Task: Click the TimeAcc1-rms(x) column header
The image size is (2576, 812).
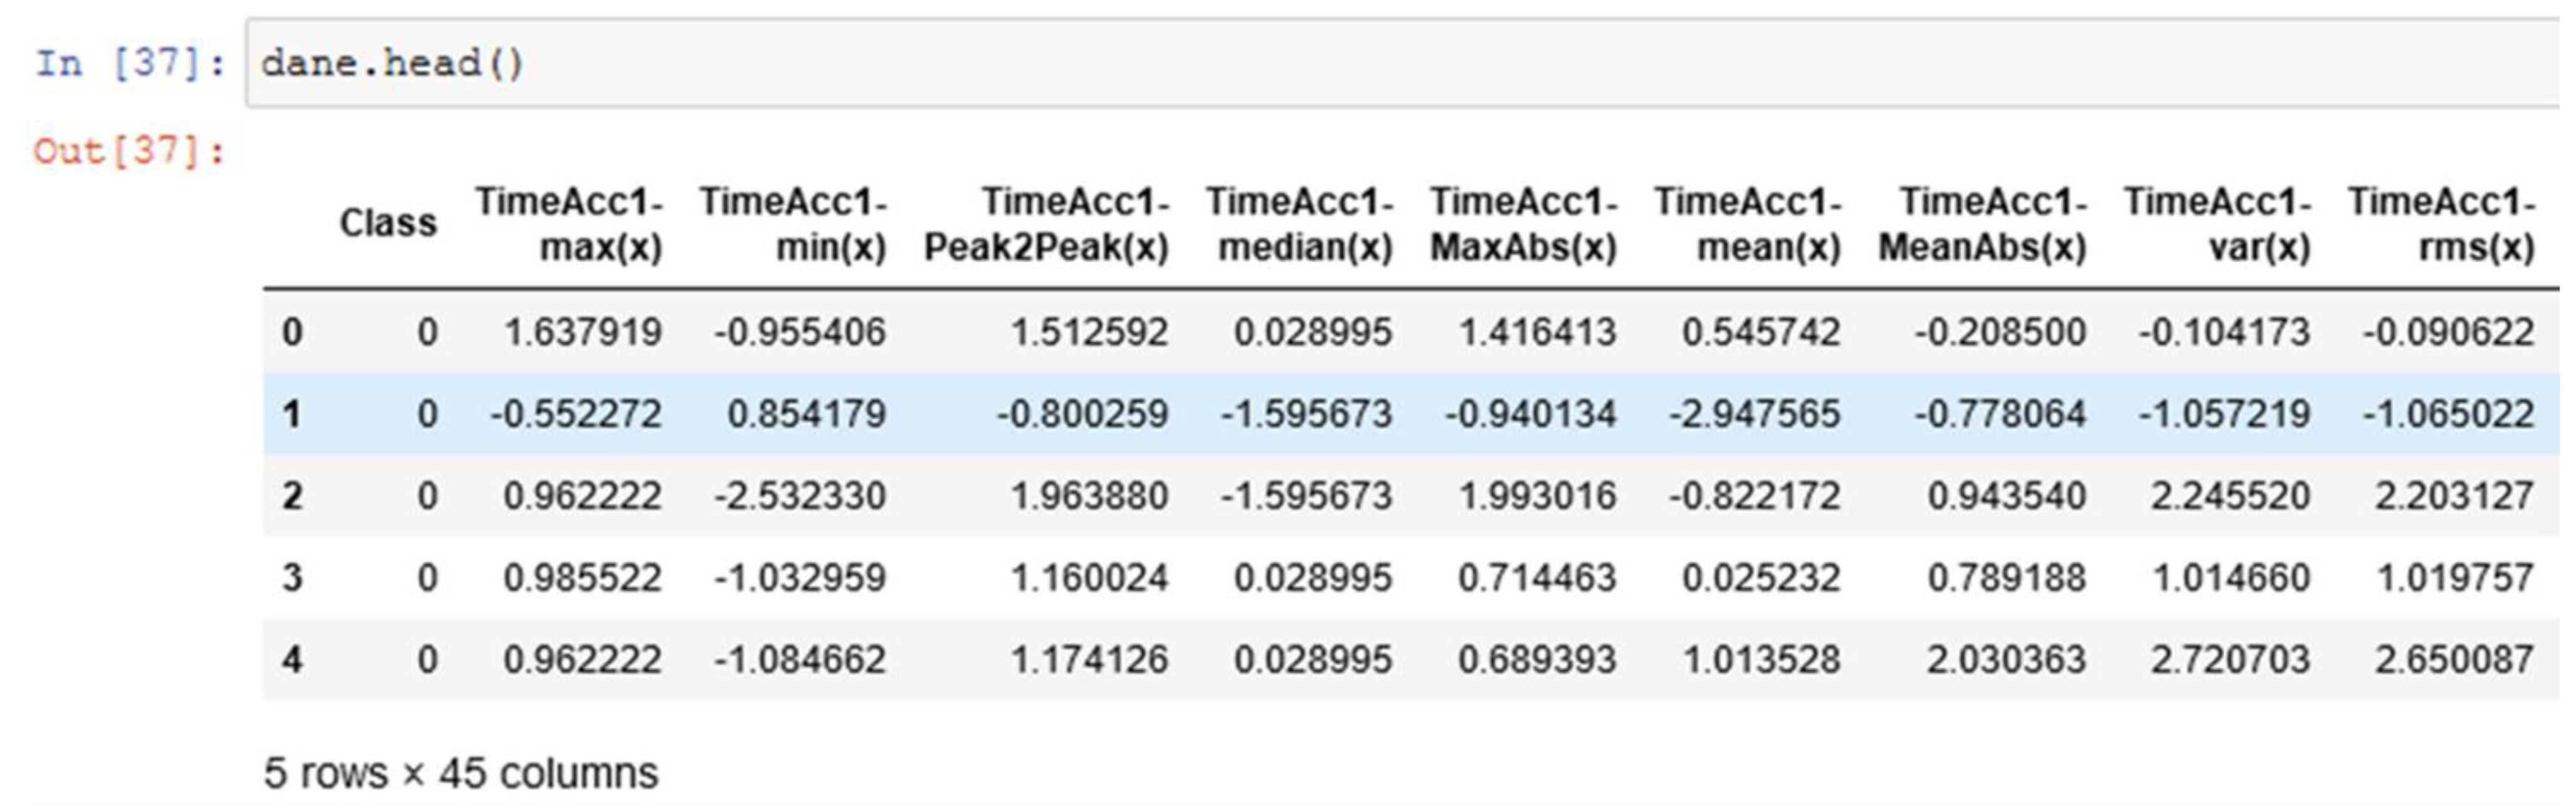Action: (x=2442, y=224)
